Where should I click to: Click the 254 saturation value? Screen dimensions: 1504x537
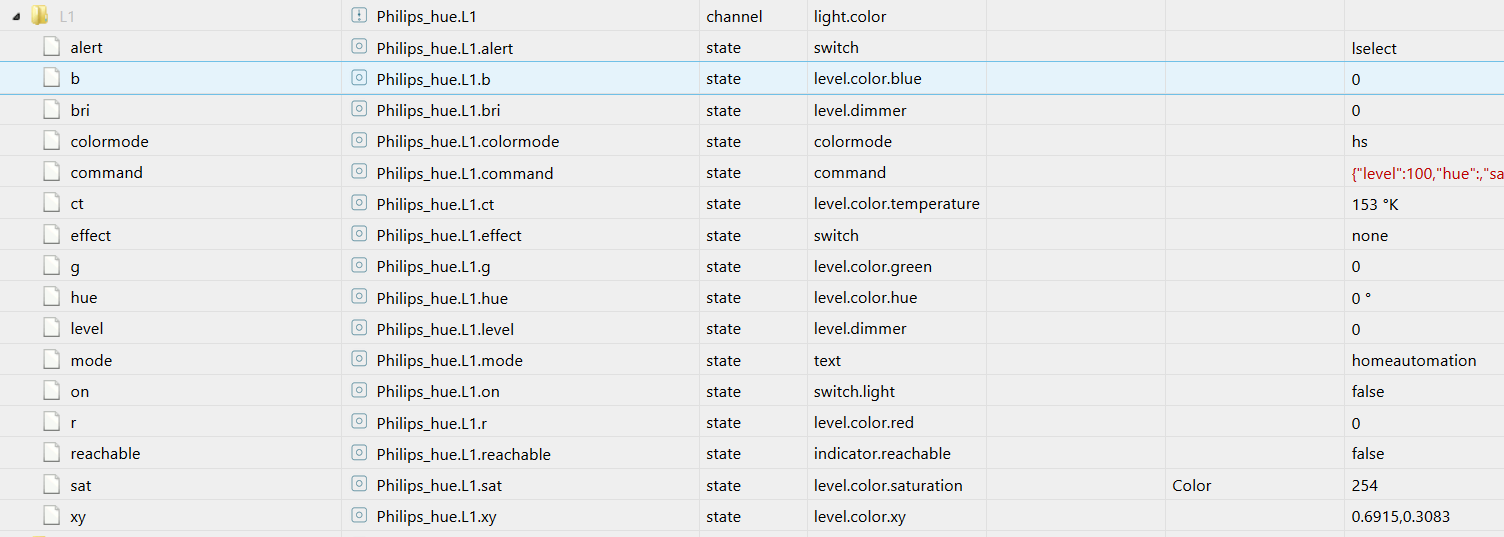[1365, 485]
